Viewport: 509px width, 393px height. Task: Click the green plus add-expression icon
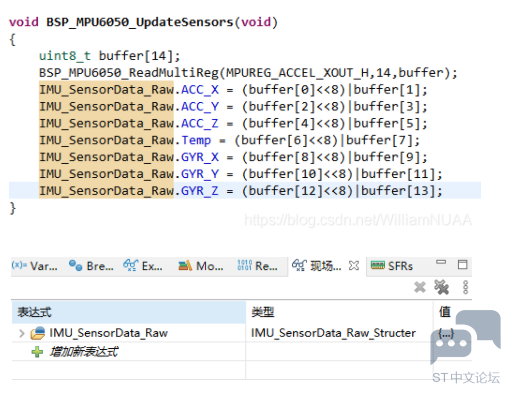pyautogui.click(x=37, y=352)
